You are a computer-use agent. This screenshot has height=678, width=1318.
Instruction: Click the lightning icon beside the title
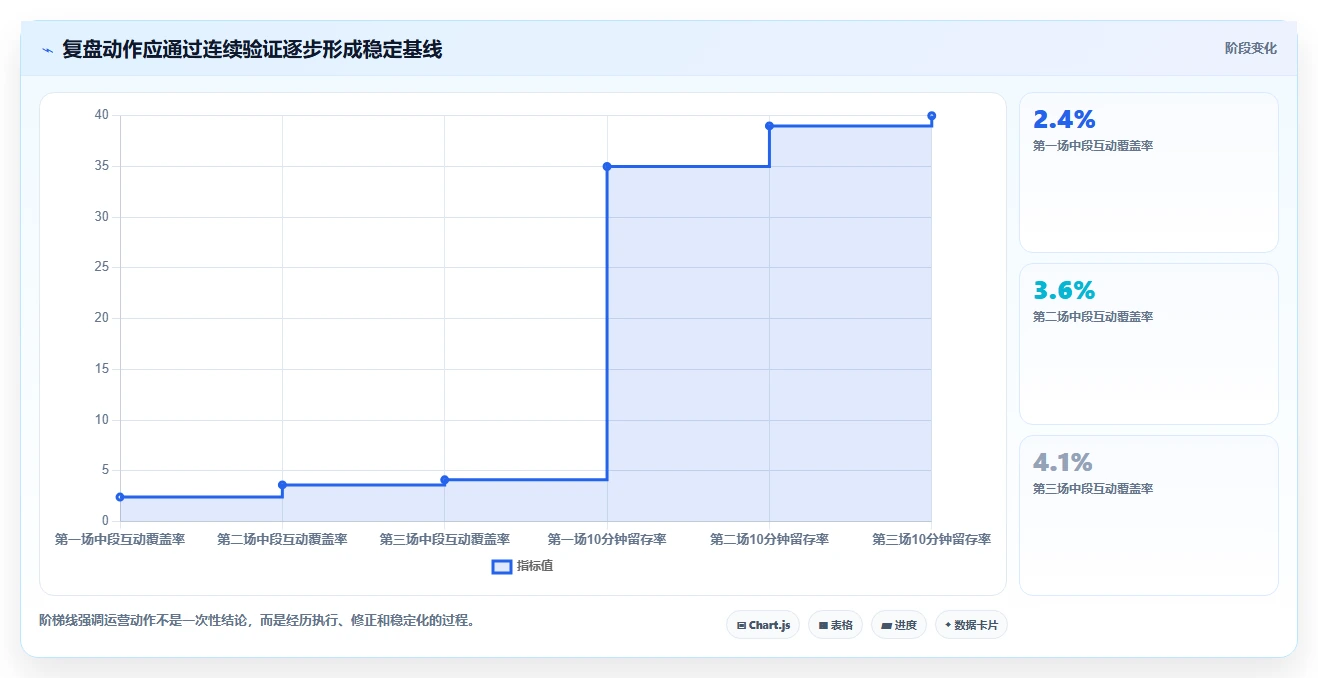pyautogui.click(x=47, y=50)
